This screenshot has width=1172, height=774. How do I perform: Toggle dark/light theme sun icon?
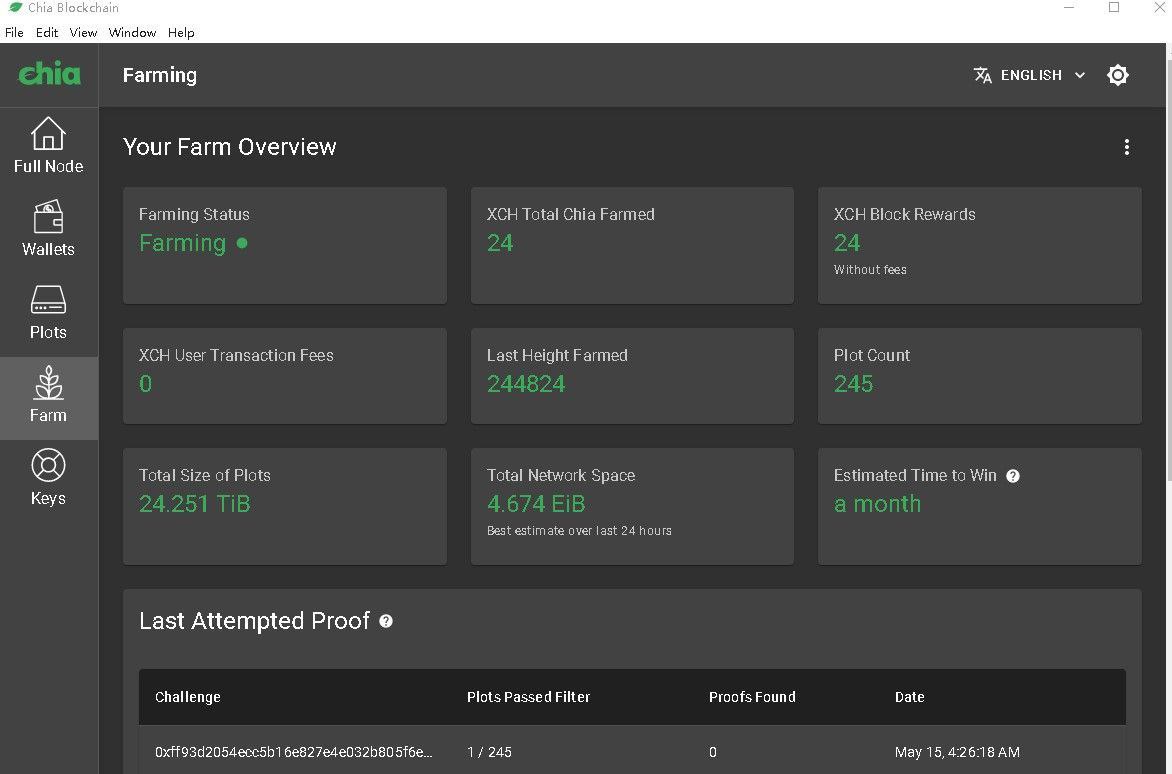[1117, 75]
